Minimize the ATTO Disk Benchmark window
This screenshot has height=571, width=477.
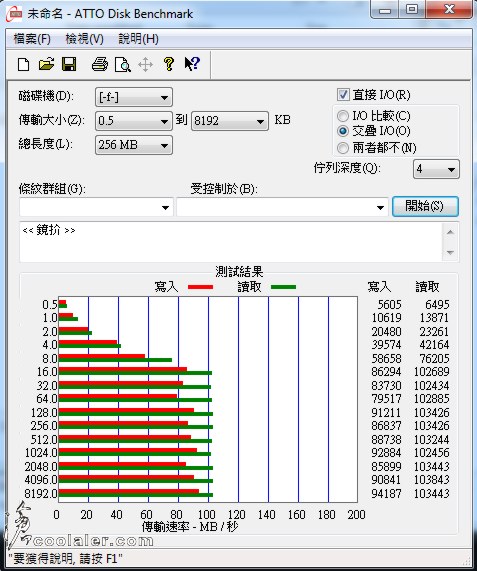[385, 9]
